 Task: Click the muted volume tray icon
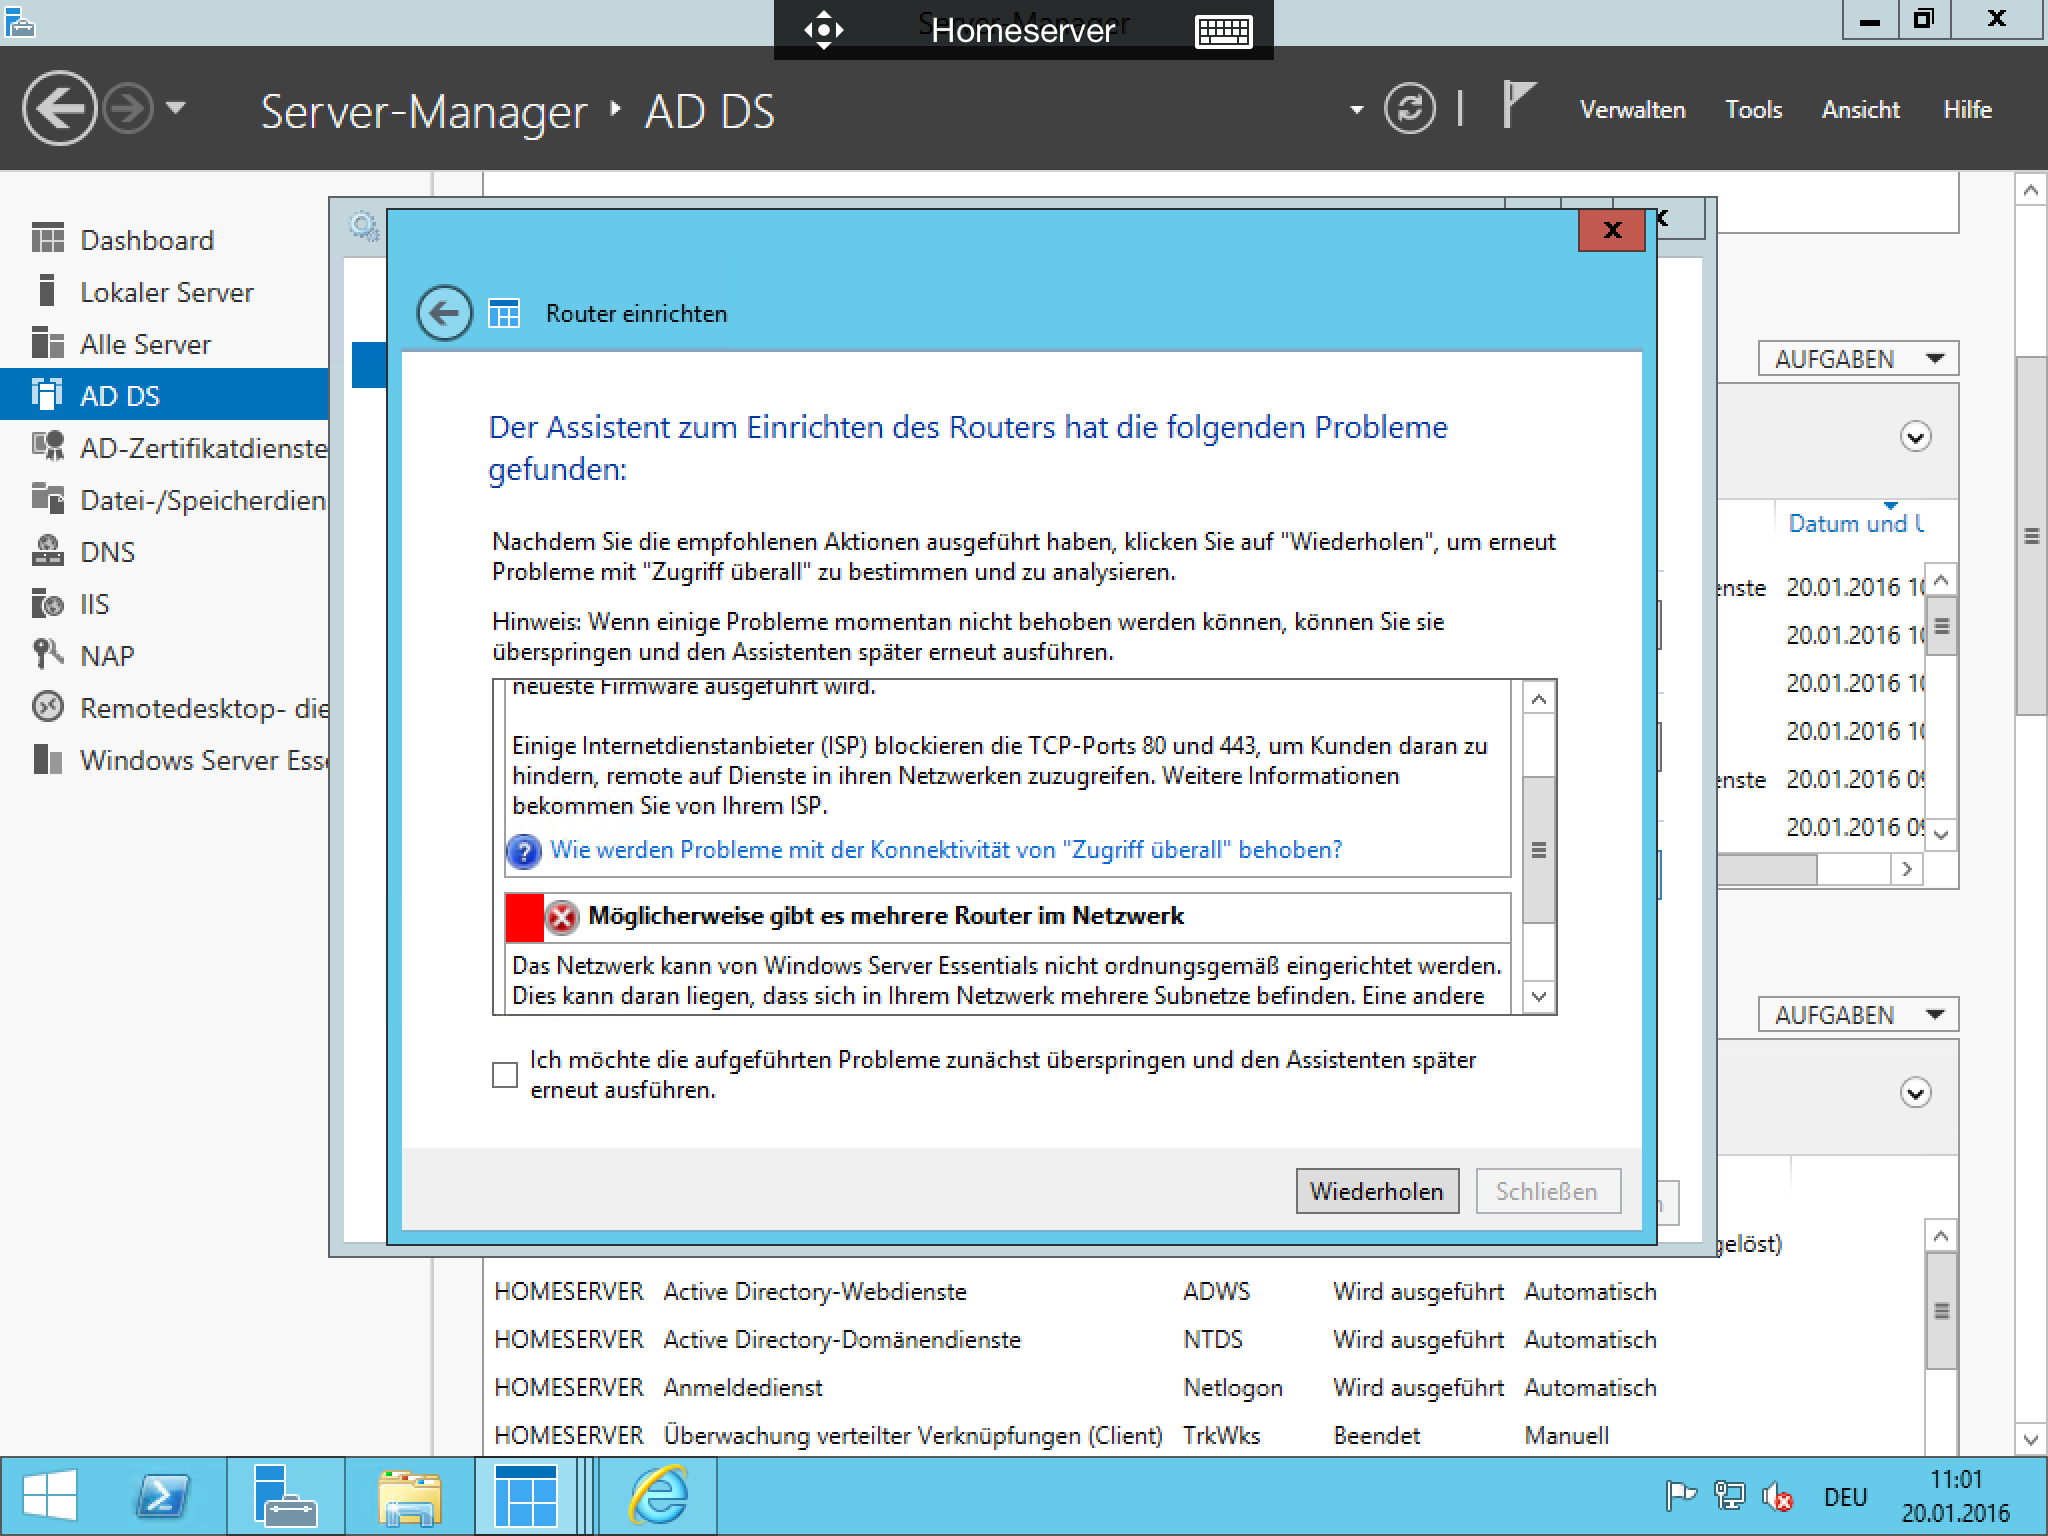1777,1496
